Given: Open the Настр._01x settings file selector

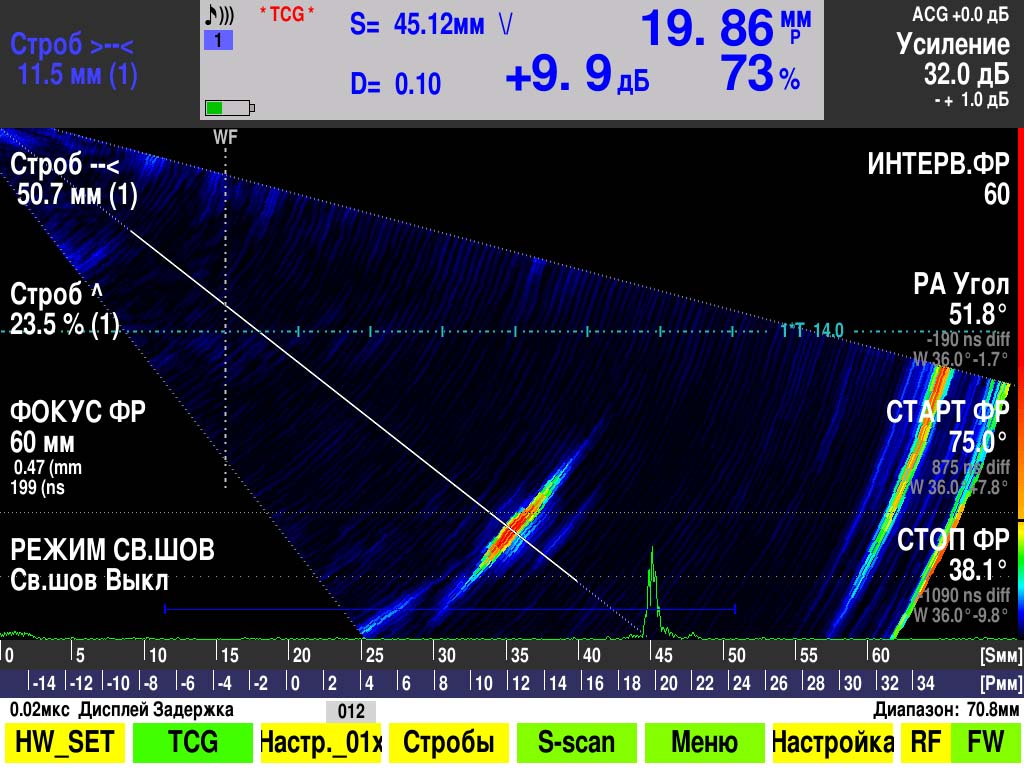Looking at the screenshot, I should pos(321,743).
